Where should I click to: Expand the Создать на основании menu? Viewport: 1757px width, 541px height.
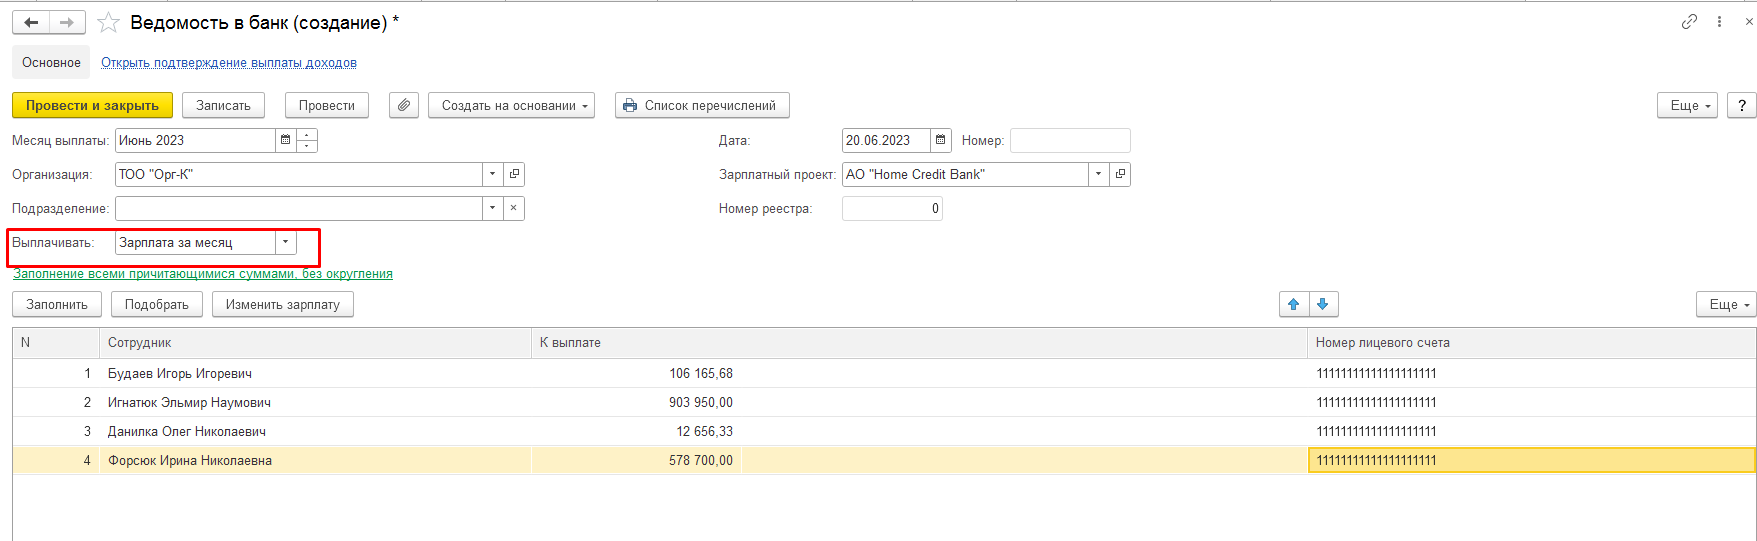coord(511,105)
